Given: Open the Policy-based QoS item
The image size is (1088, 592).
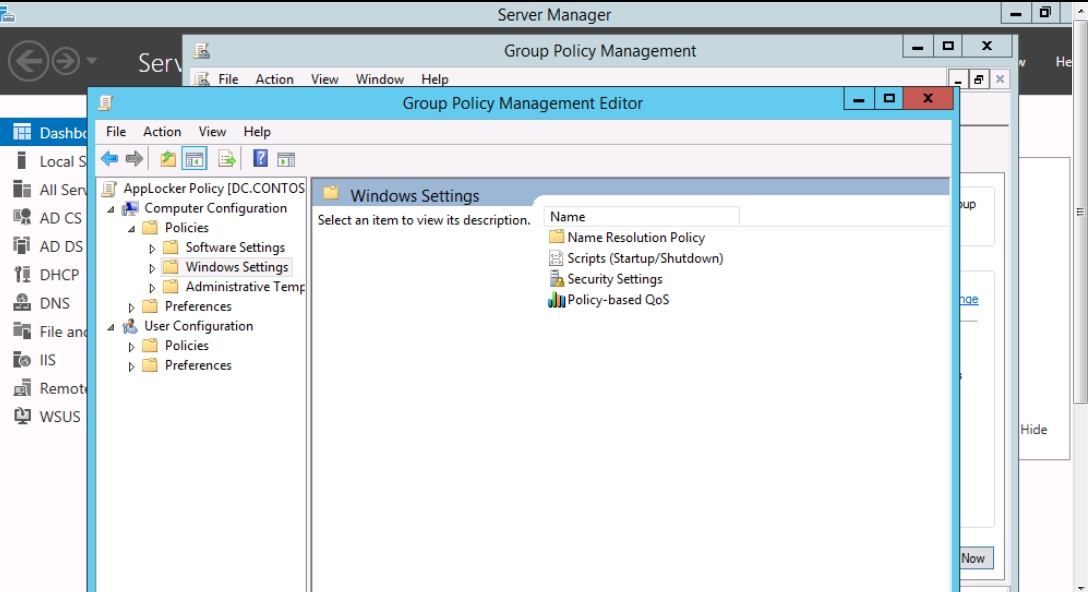Looking at the screenshot, I should [x=617, y=300].
